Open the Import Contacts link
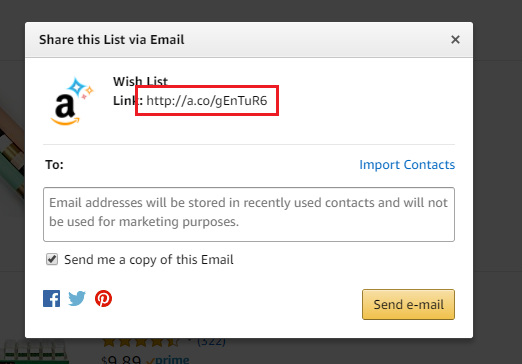This screenshot has width=522, height=364. tap(407, 165)
